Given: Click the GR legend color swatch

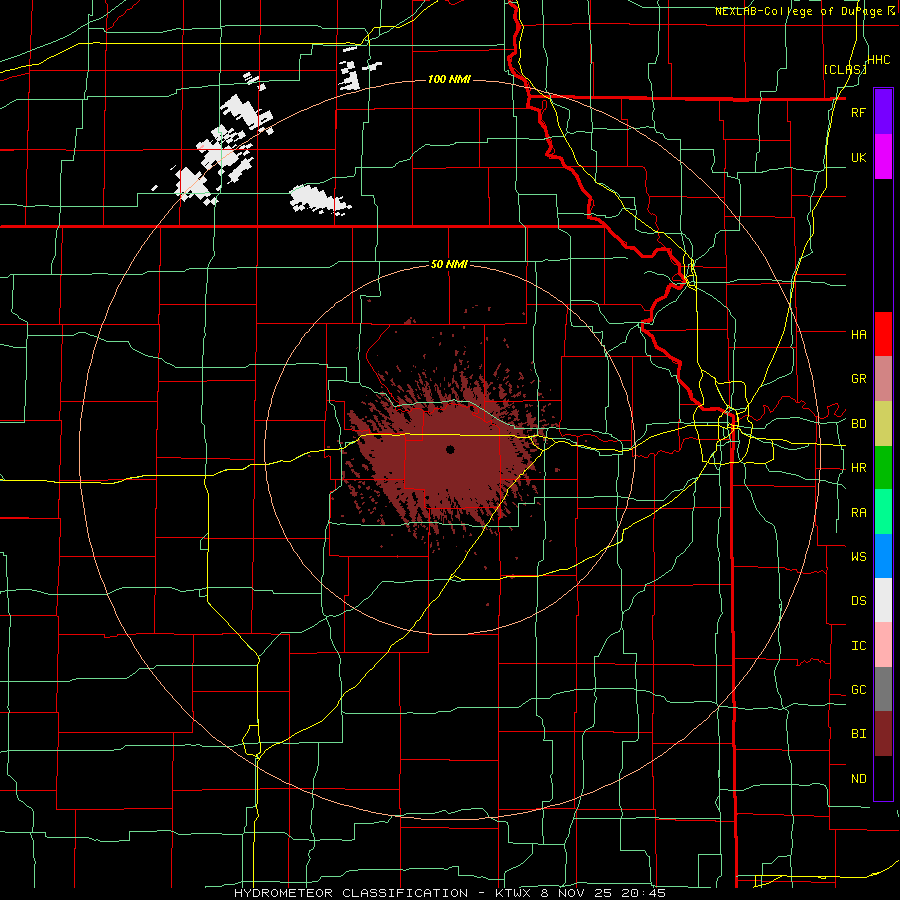Looking at the screenshot, I should [883, 379].
